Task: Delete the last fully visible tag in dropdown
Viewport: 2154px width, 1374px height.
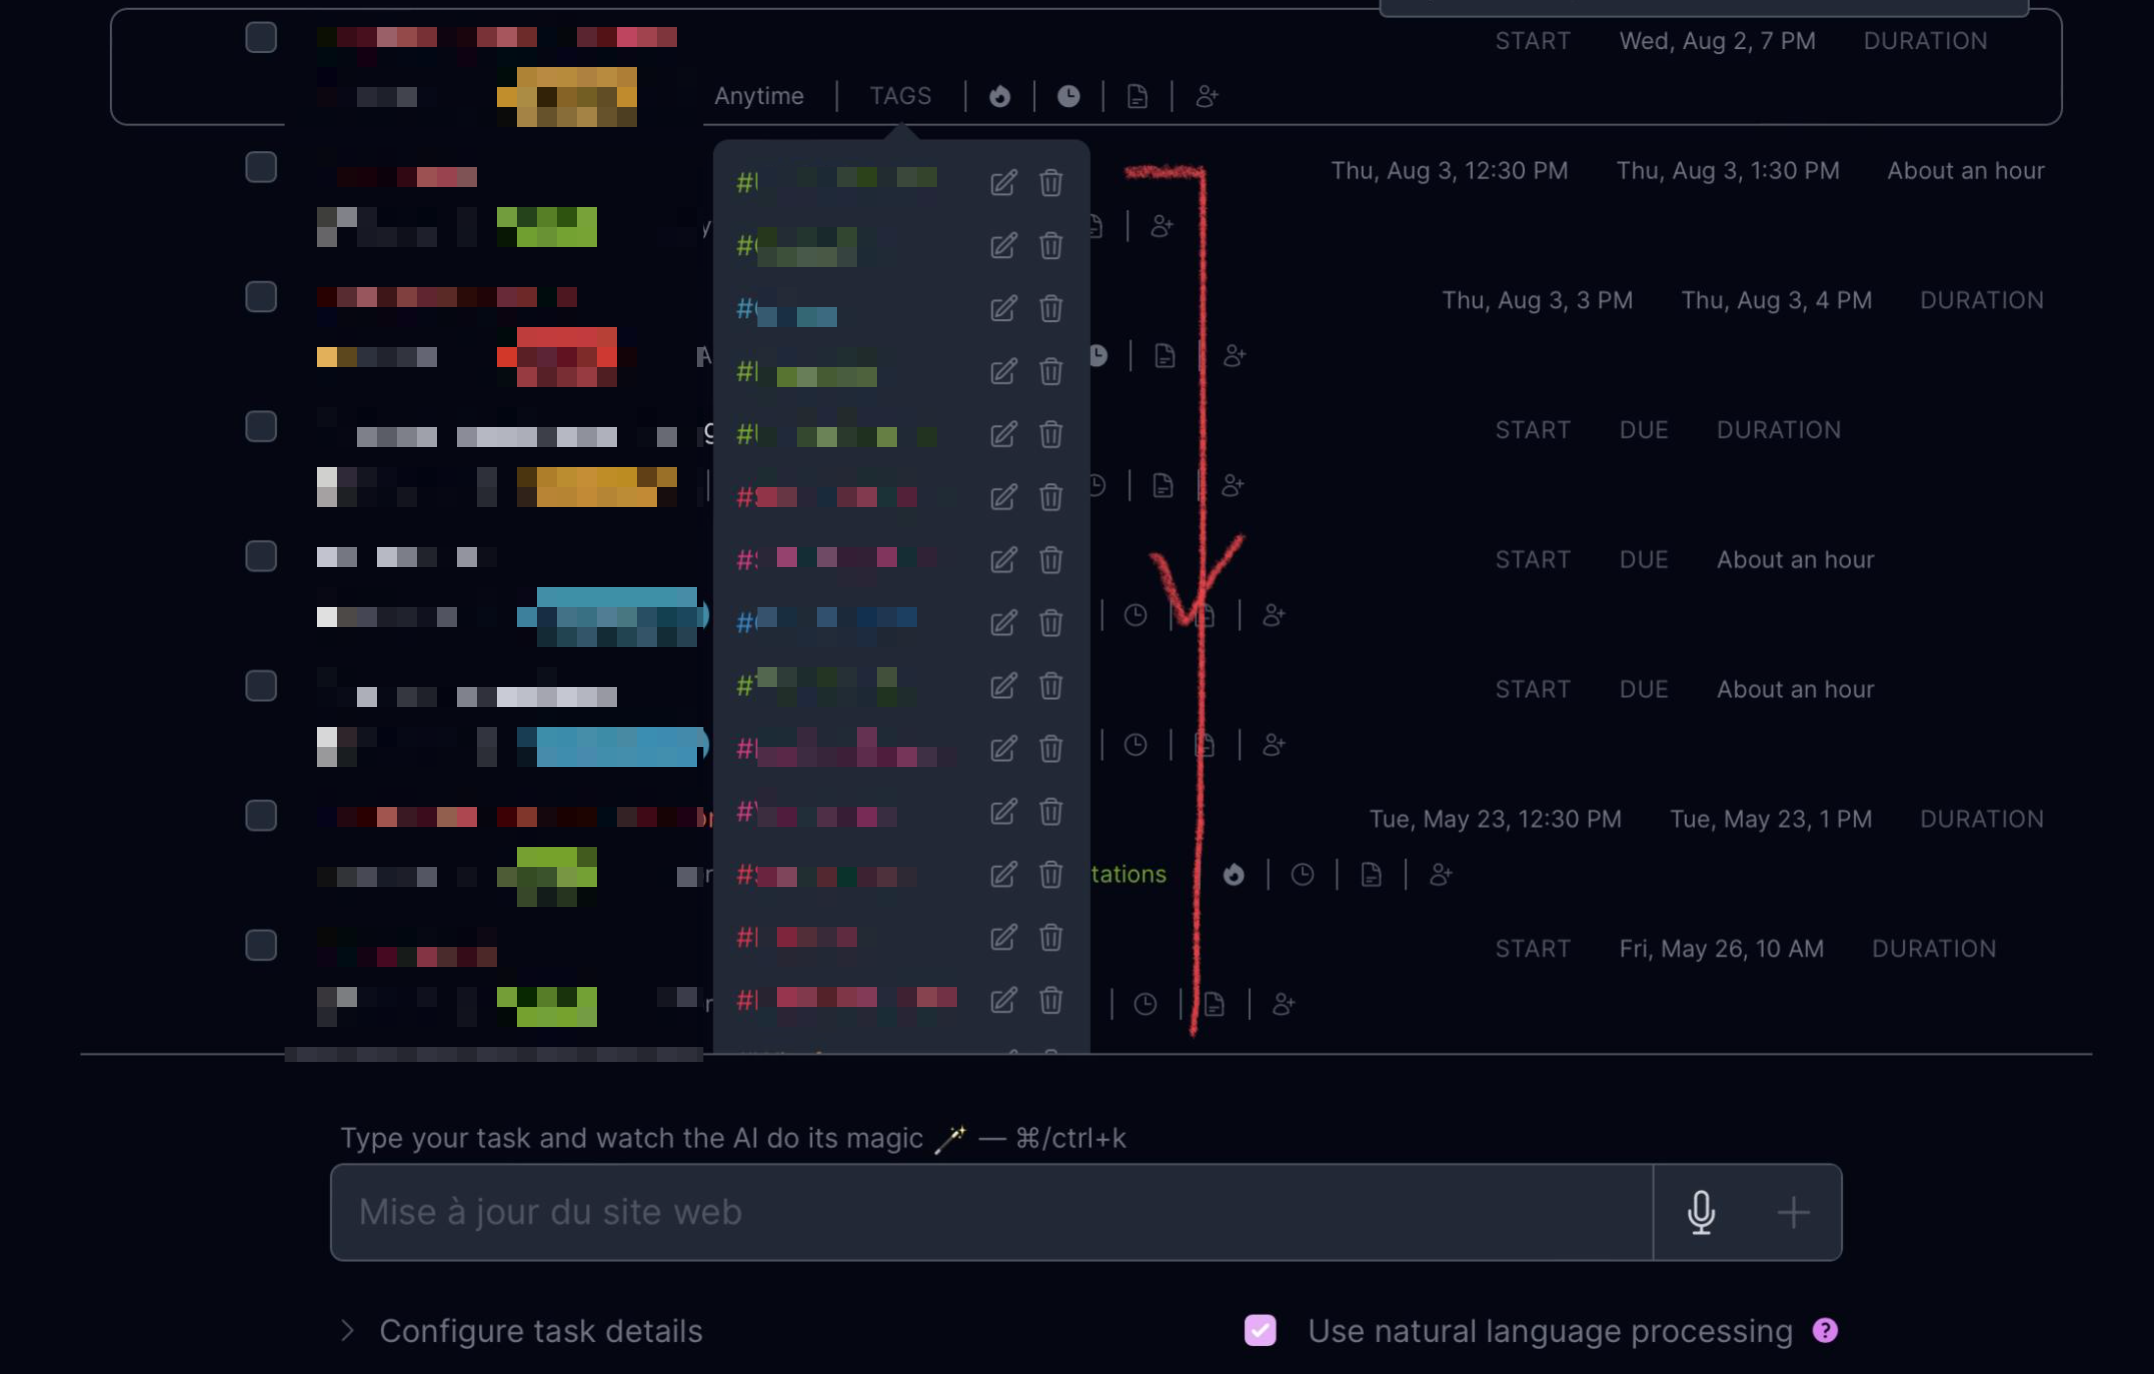Action: pos(1050,1000)
